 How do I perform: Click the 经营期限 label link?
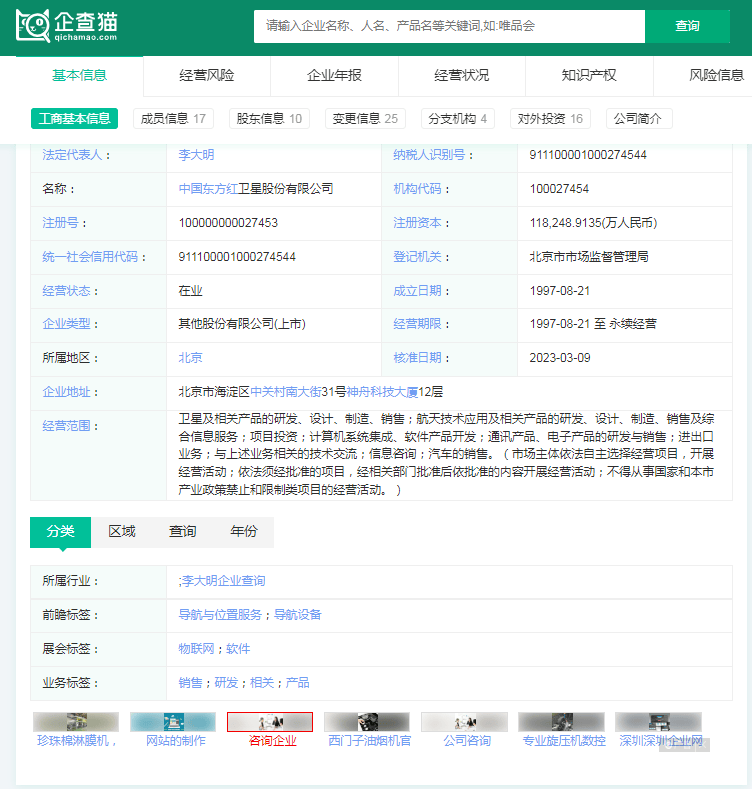(x=417, y=324)
